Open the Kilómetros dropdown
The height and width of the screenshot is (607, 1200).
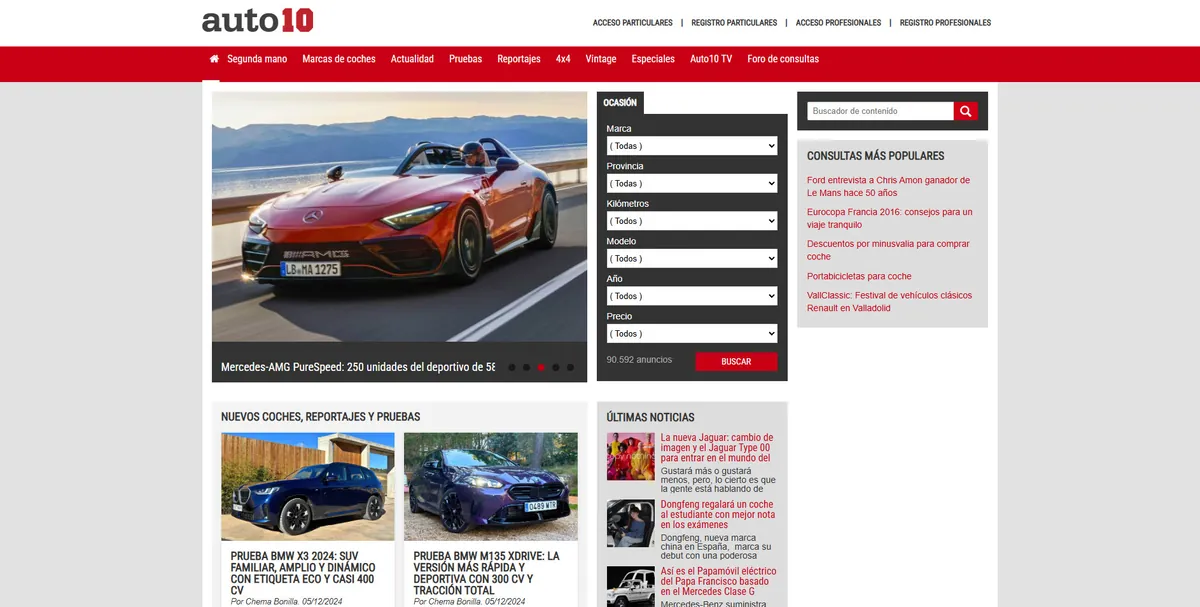692,221
